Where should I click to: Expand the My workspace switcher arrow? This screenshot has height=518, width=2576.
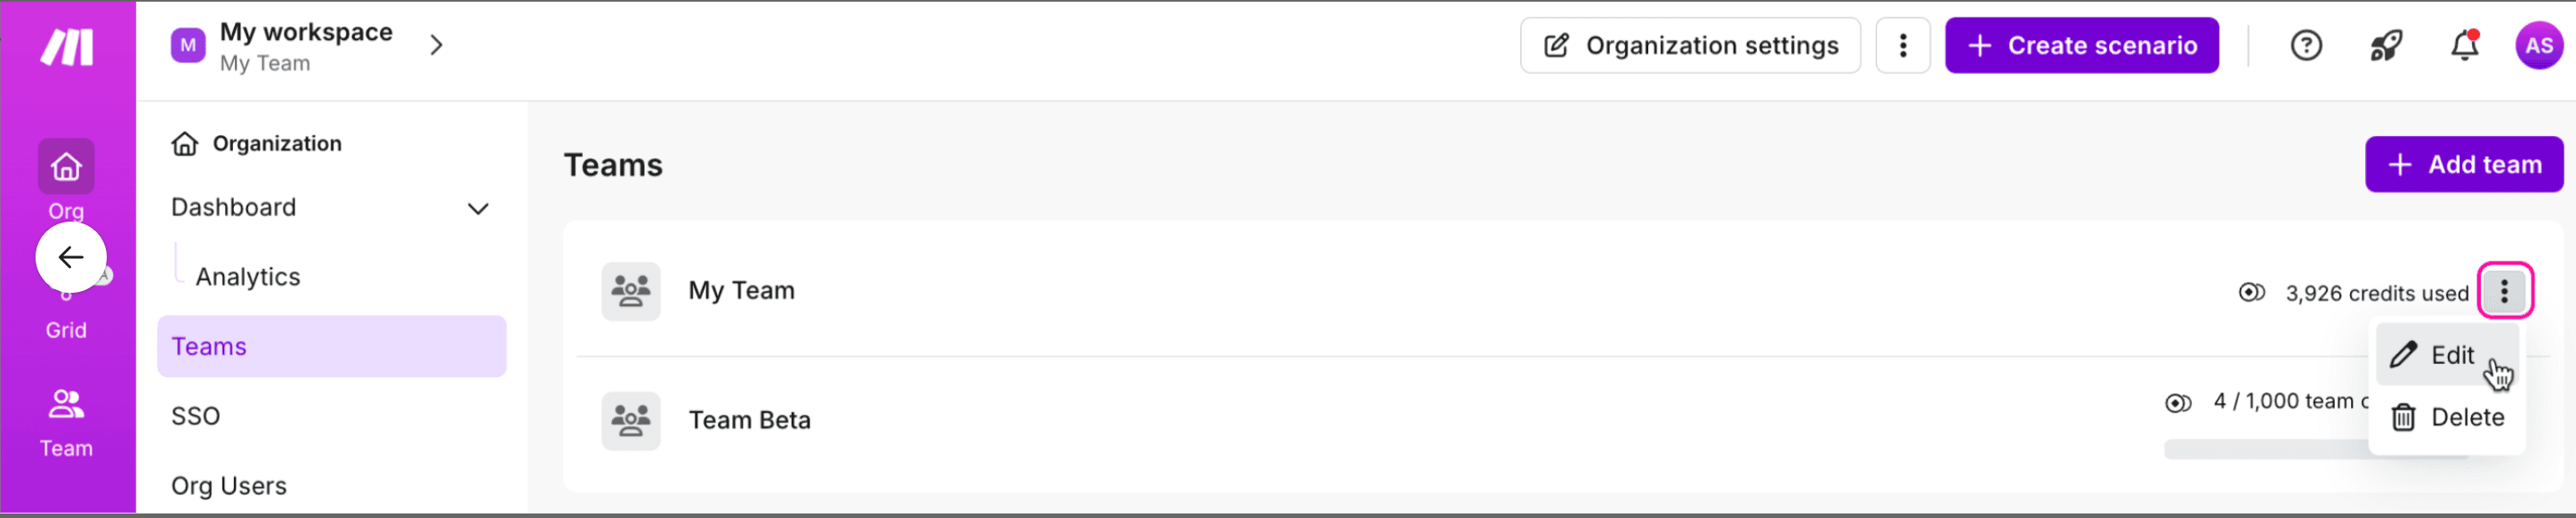(x=436, y=46)
